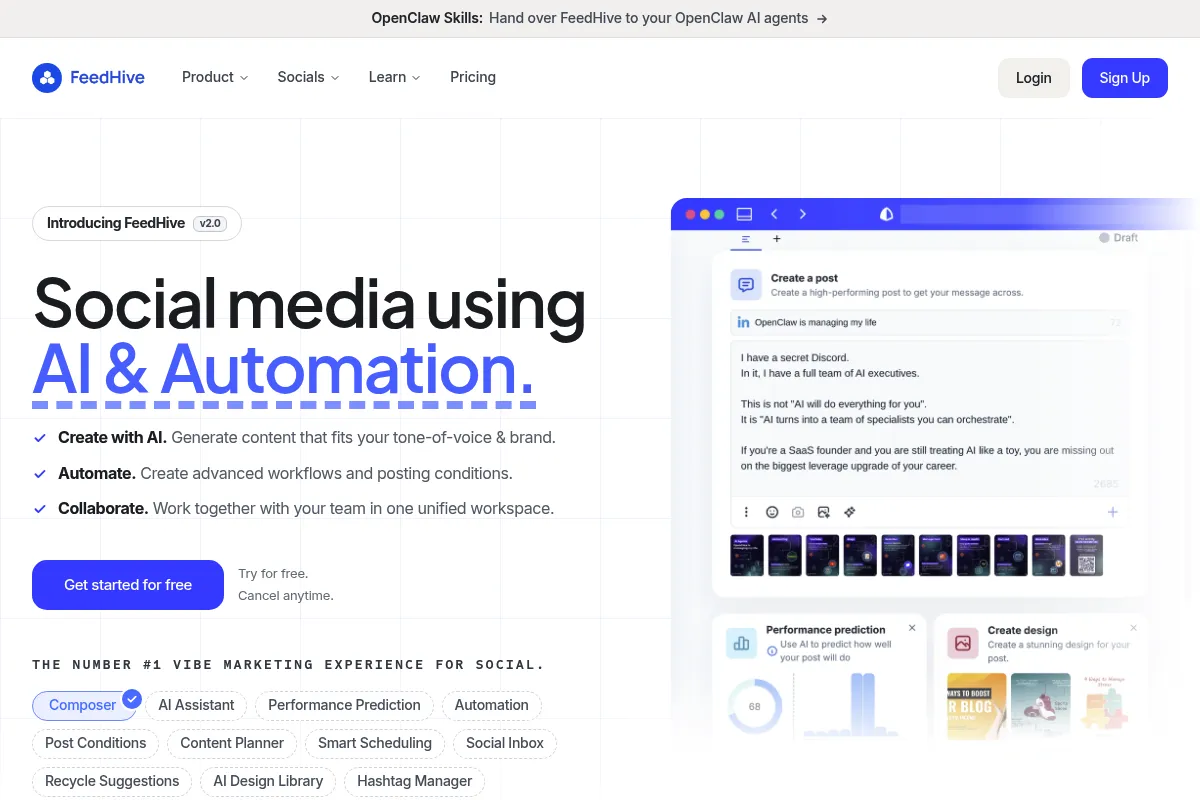This screenshot has width=1200, height=800.
Task: Open the OpenClaw Skills banner link
Action: coord(599,18)
